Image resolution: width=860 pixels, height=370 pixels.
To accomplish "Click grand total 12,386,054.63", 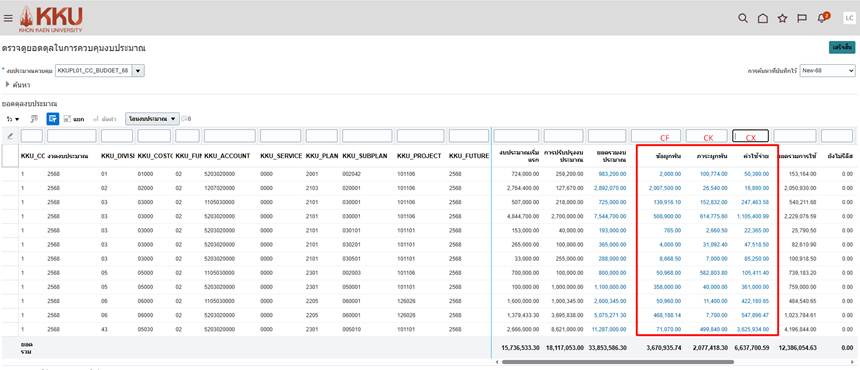I will [797, 348].
